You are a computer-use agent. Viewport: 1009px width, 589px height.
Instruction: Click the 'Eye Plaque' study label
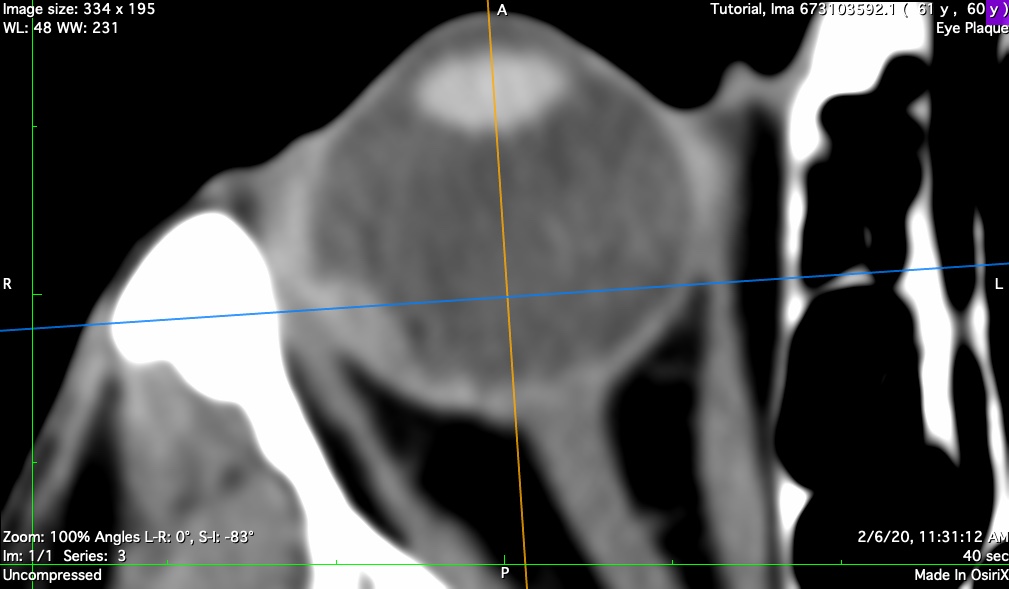[971, 28]
